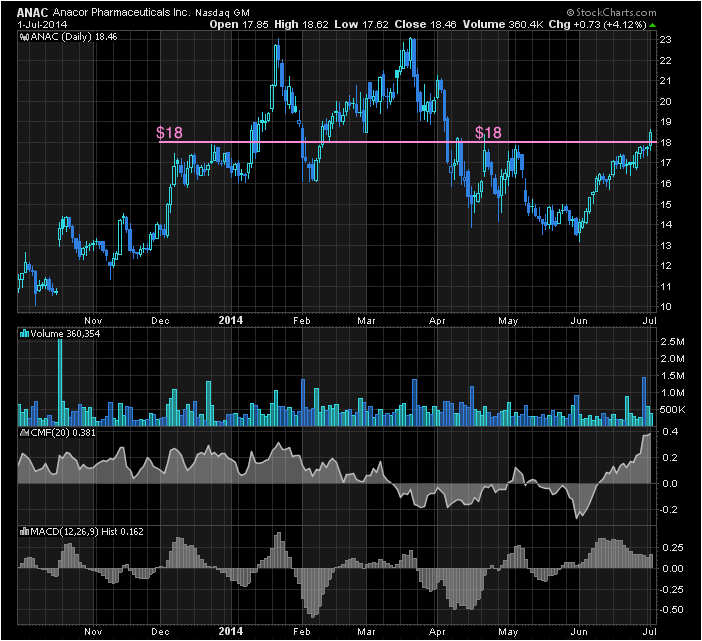Click the 21 price axis label
Viewport: 702px width, 641px height.
click(x=666, y=81)
